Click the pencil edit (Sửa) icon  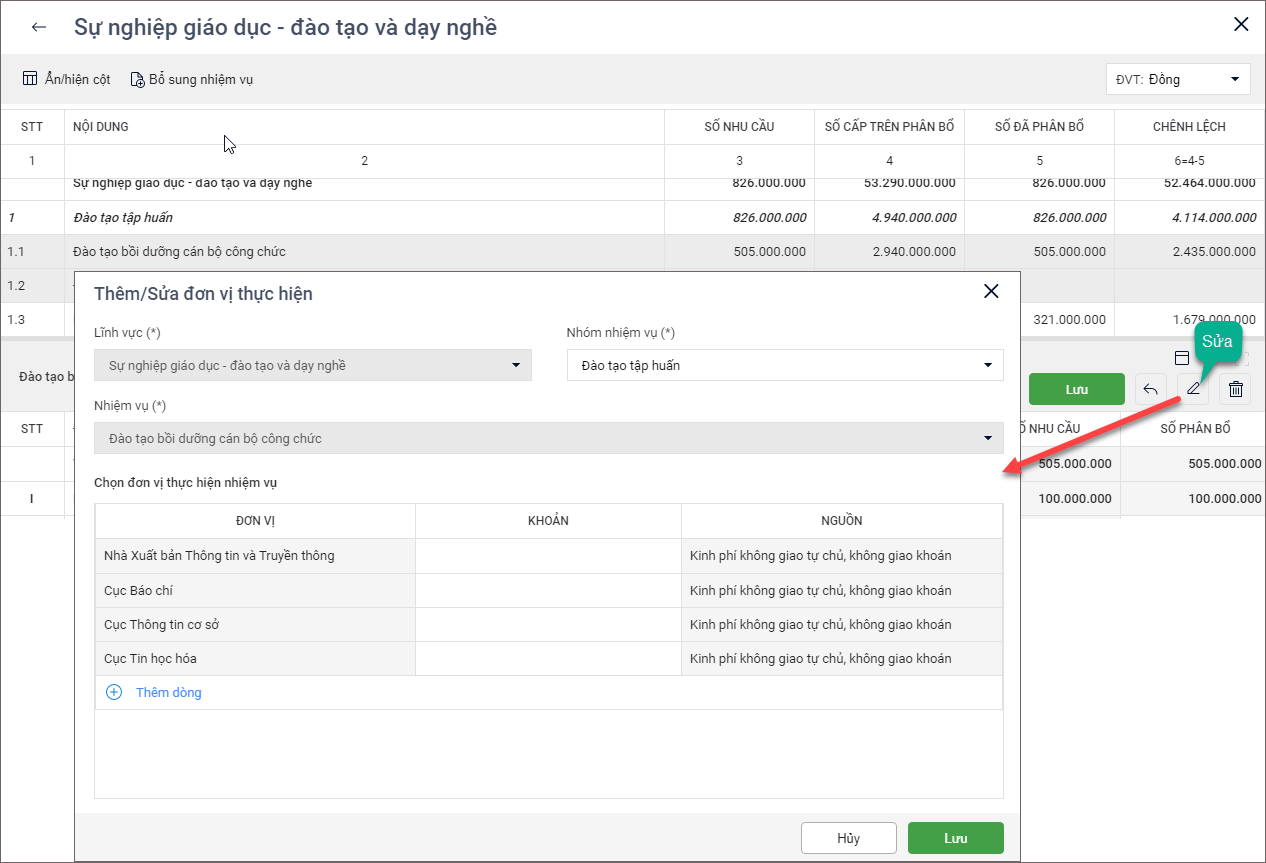1193,389
